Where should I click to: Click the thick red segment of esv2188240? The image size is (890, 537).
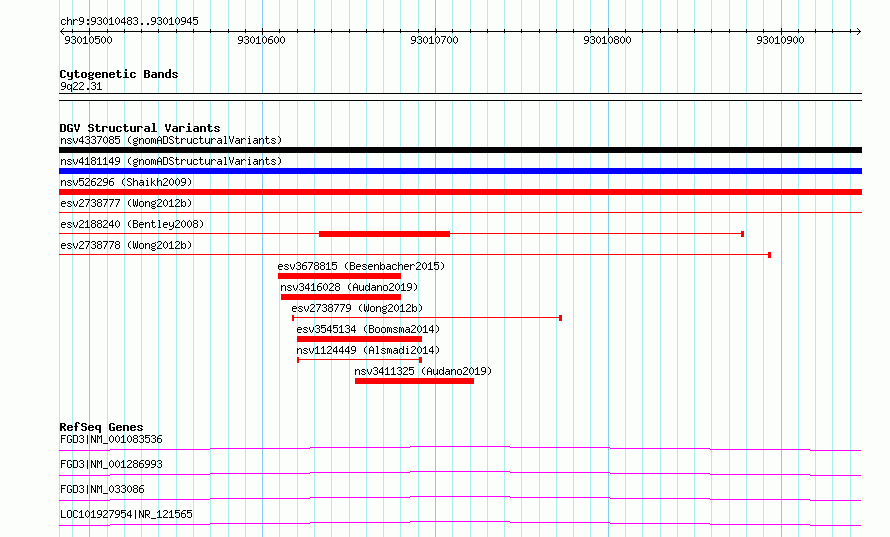[384, 234]
